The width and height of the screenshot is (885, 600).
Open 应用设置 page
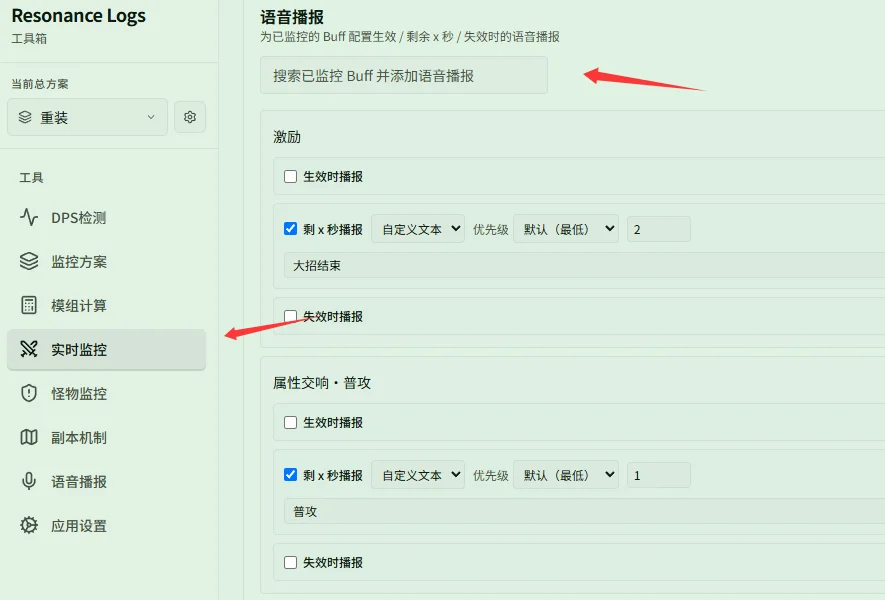coord(107,525)
